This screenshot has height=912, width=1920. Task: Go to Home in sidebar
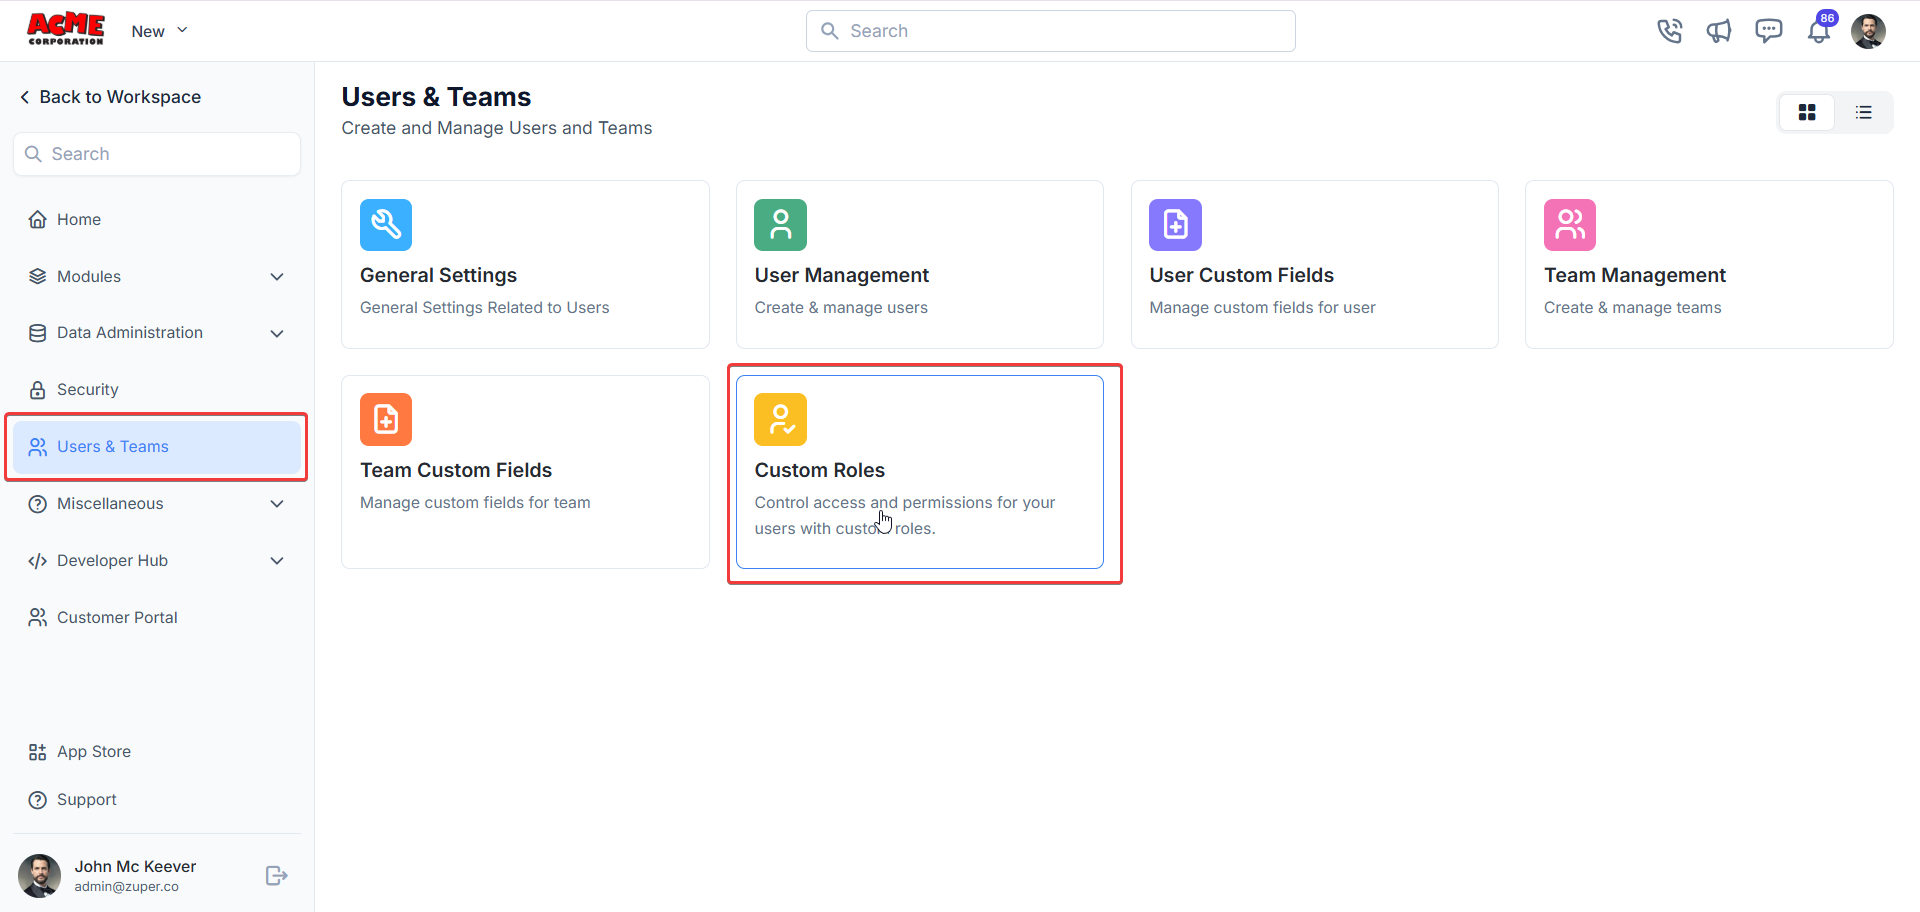point(157,220)
